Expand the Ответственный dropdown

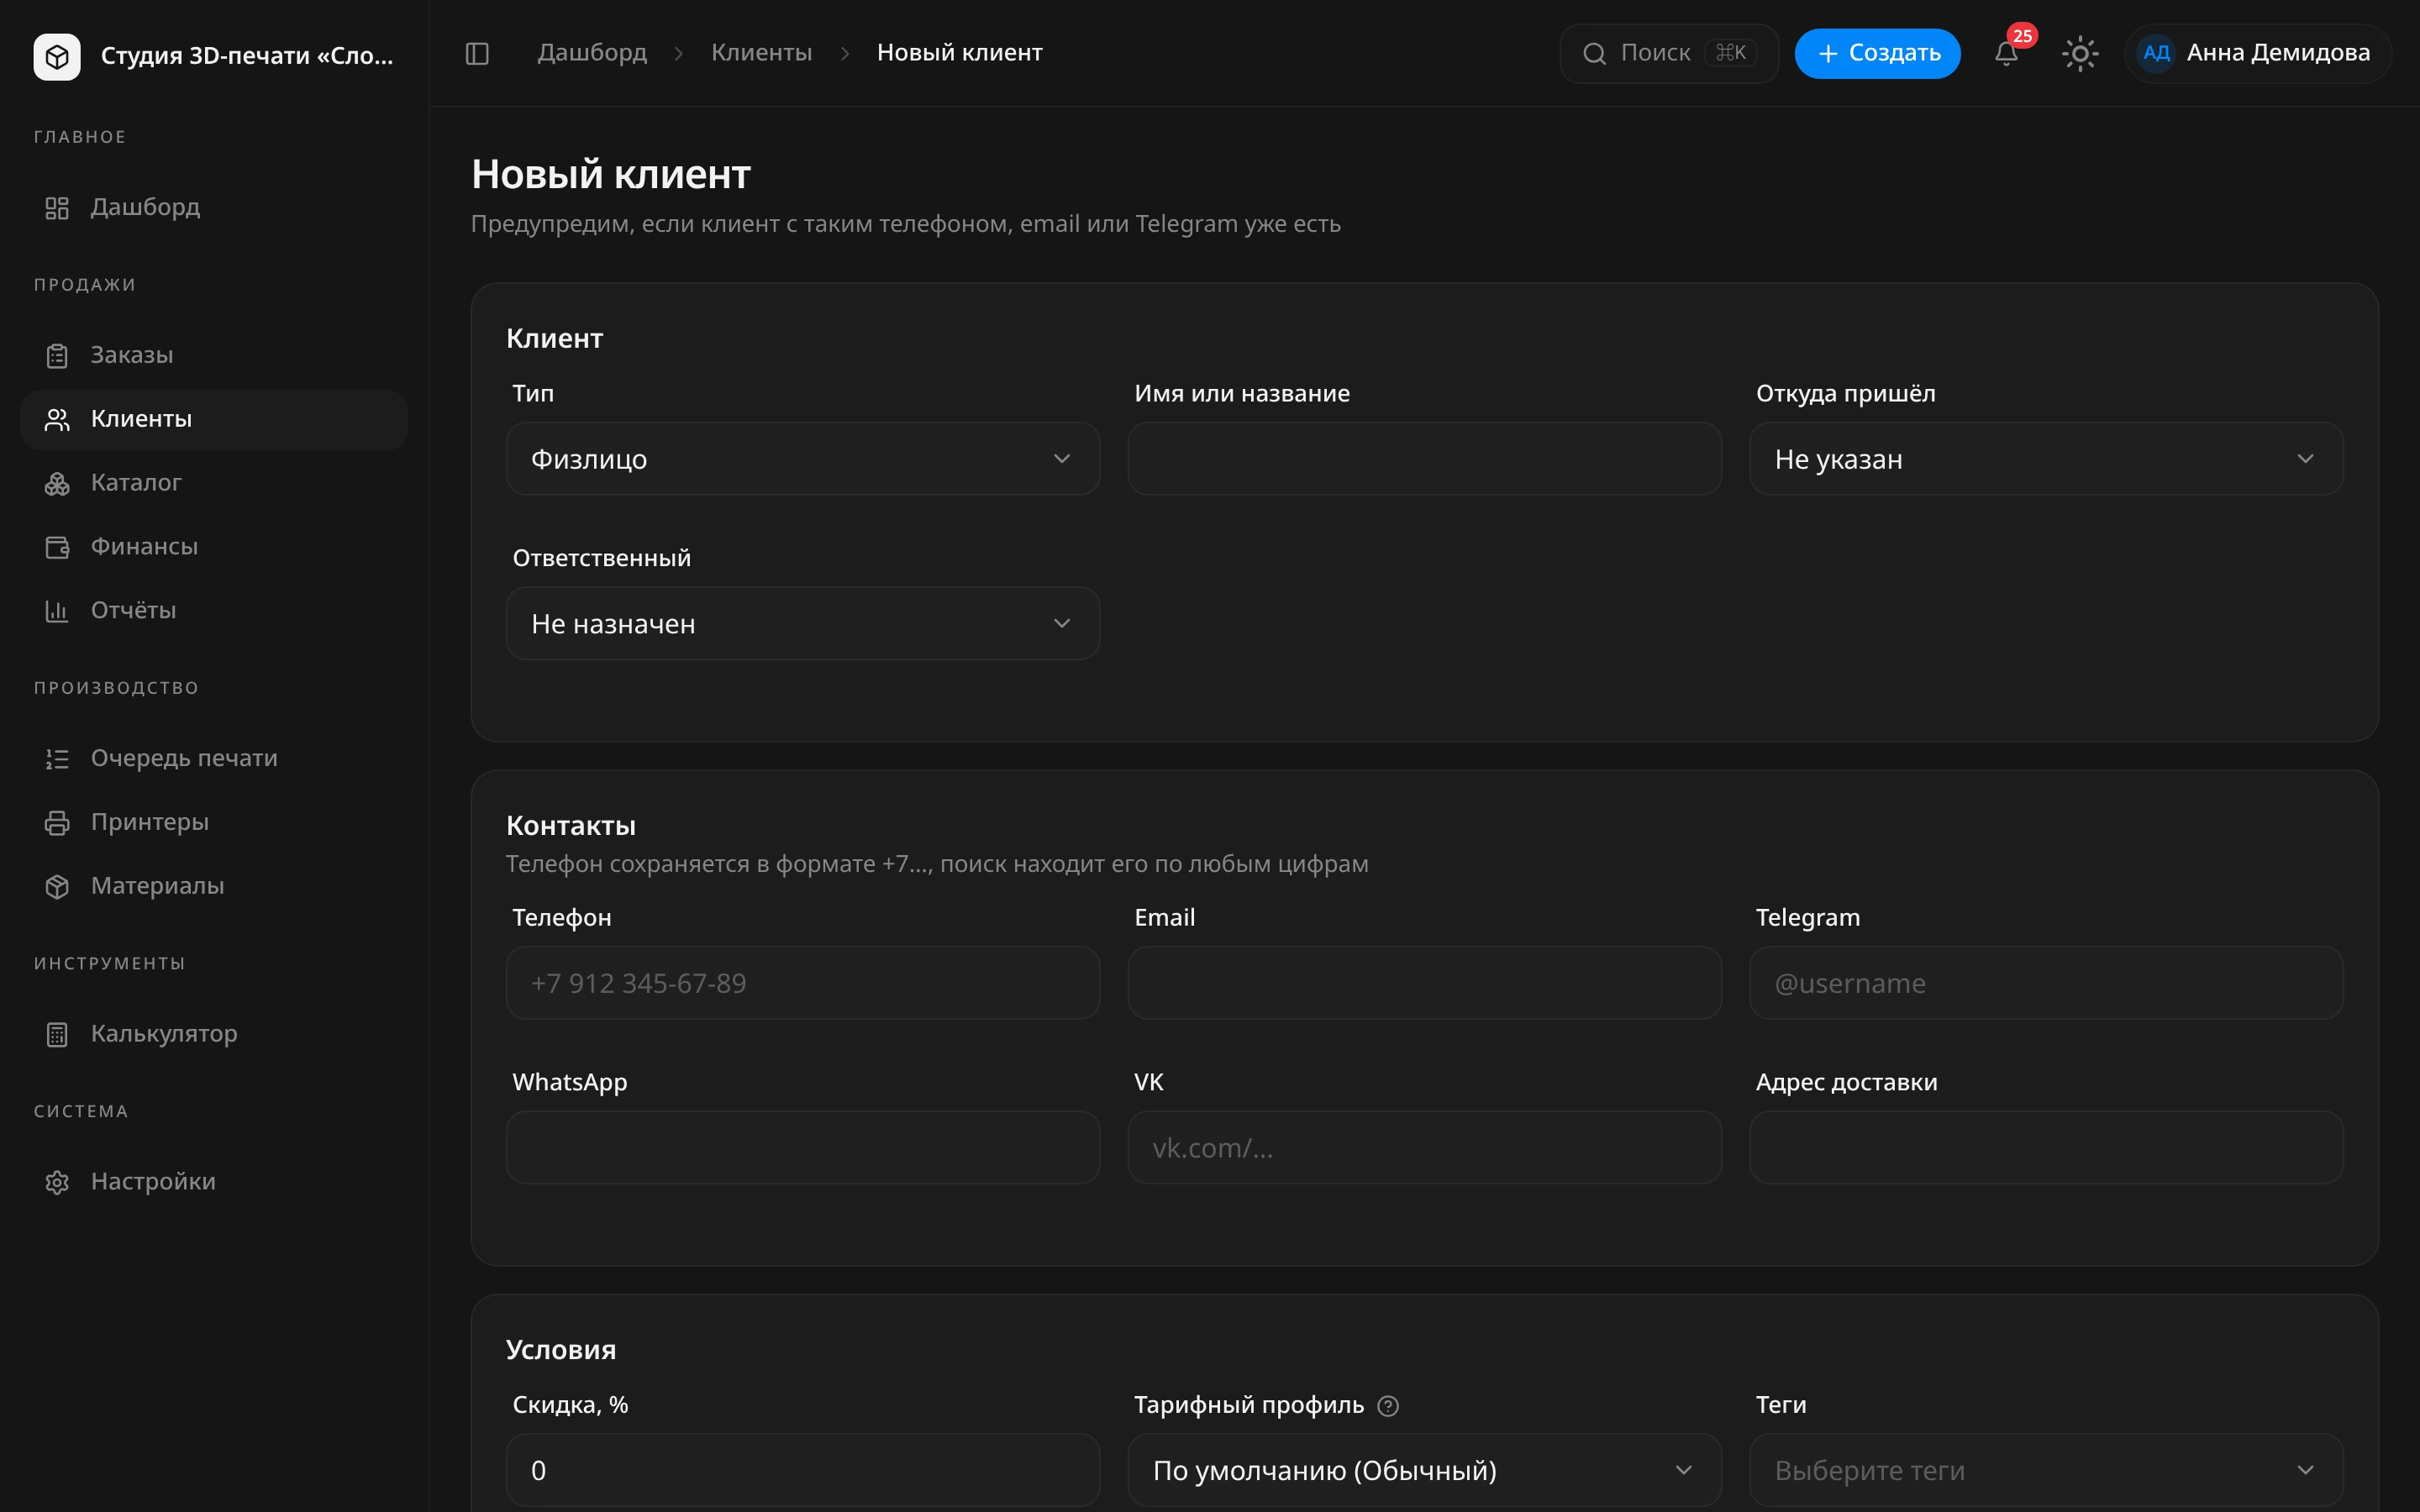[803, 623]
